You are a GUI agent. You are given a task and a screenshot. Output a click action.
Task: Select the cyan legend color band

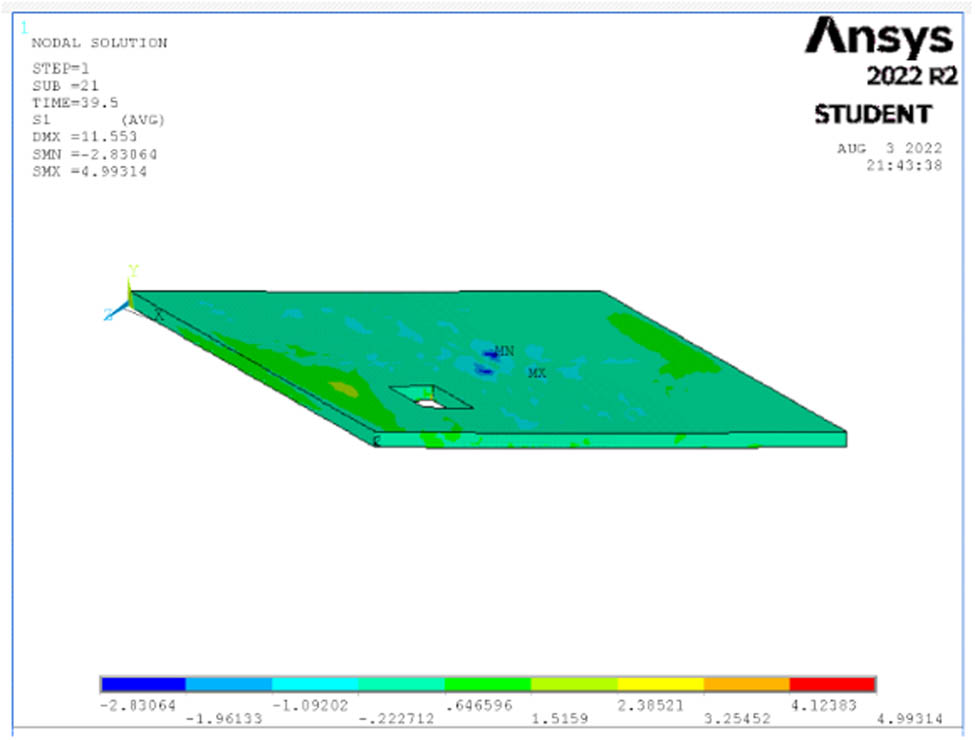pyautogui.click(x=315, y=684)
